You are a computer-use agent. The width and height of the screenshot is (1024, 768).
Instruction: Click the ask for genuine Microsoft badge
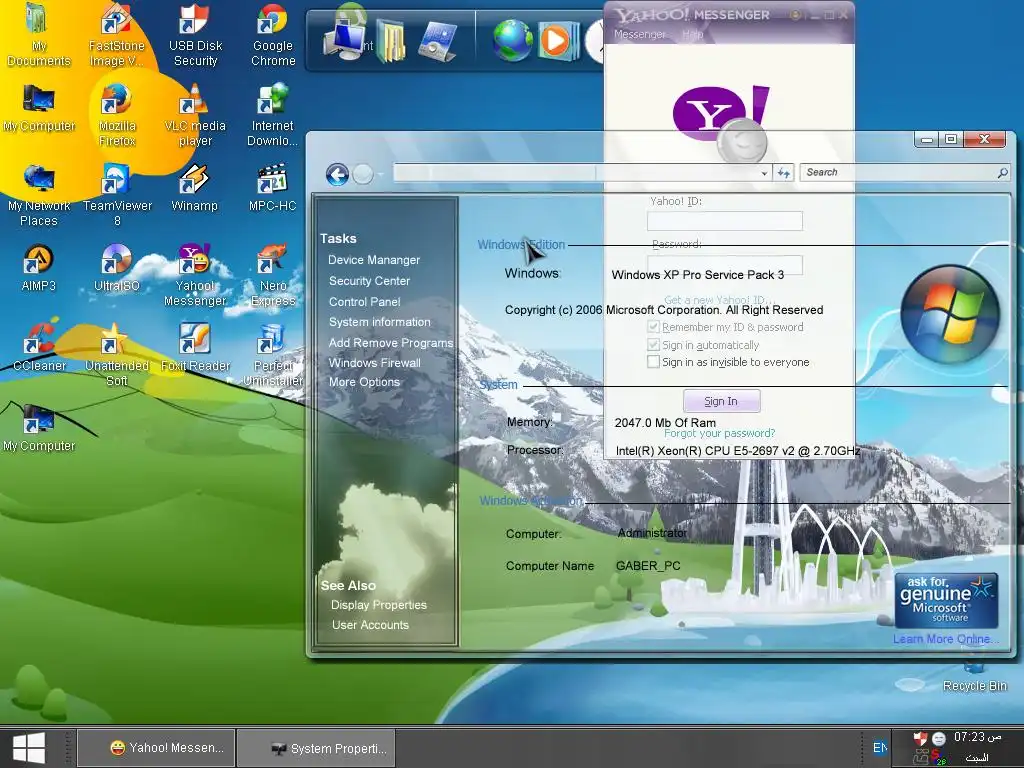click(x=946, y=600)
